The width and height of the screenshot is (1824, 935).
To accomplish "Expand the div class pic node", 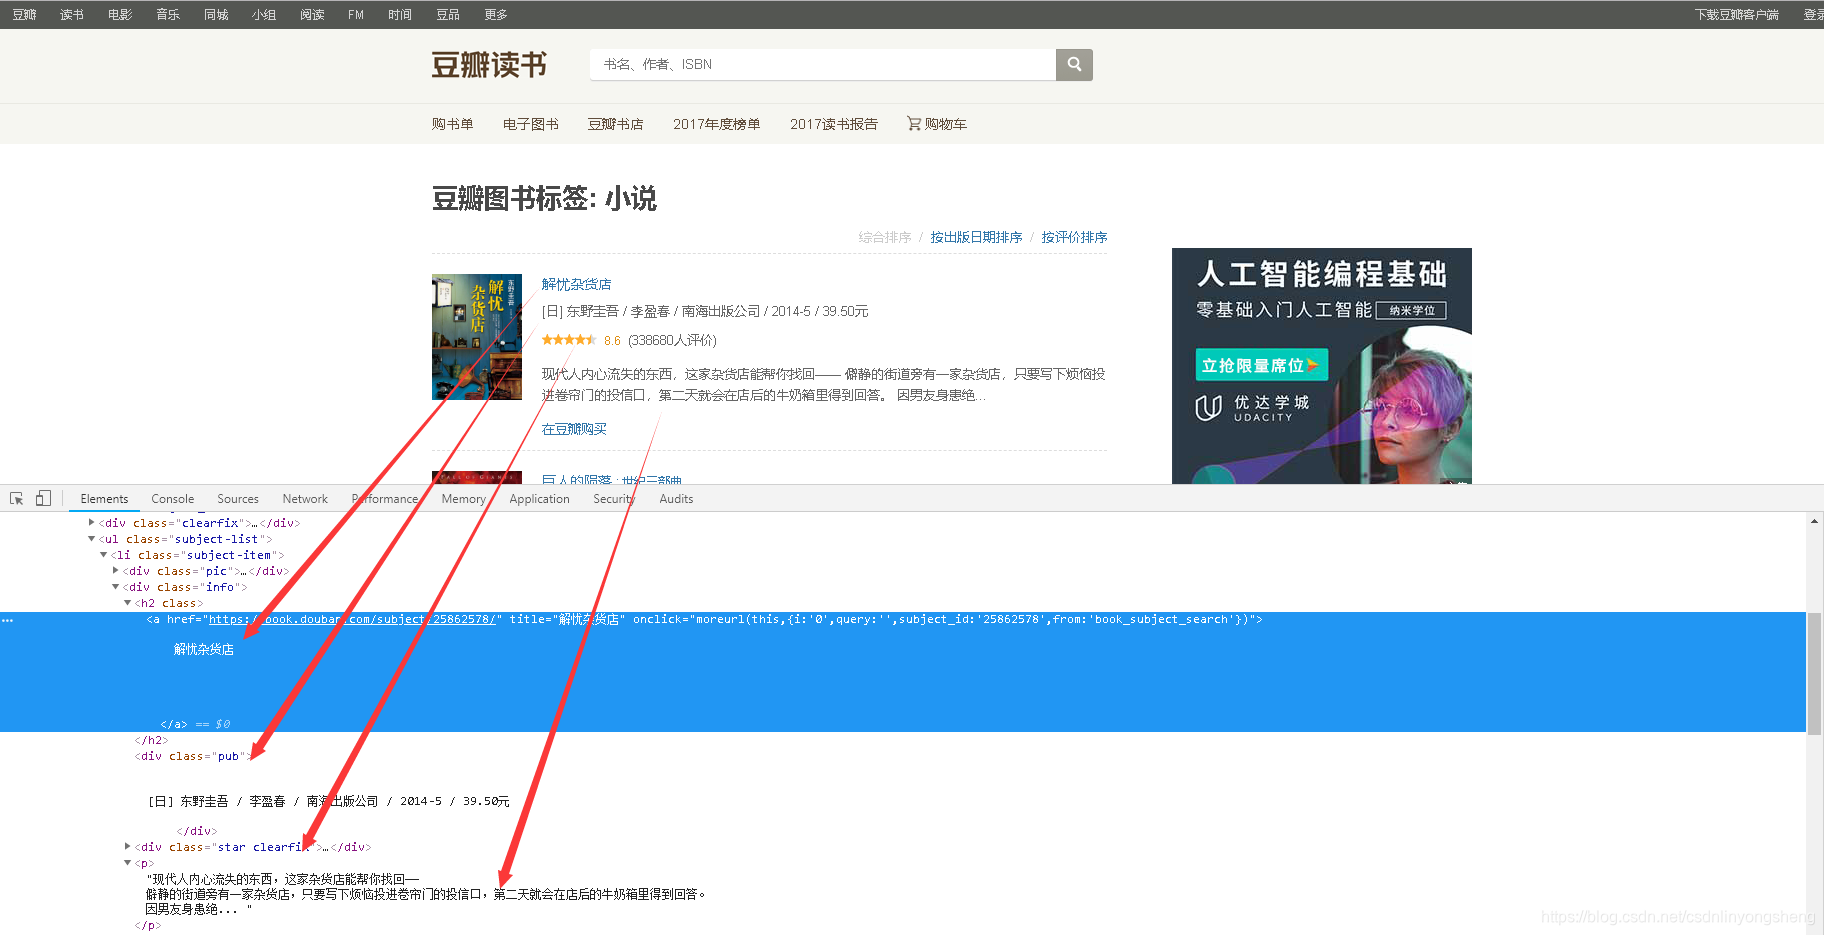I will point(116,570).
